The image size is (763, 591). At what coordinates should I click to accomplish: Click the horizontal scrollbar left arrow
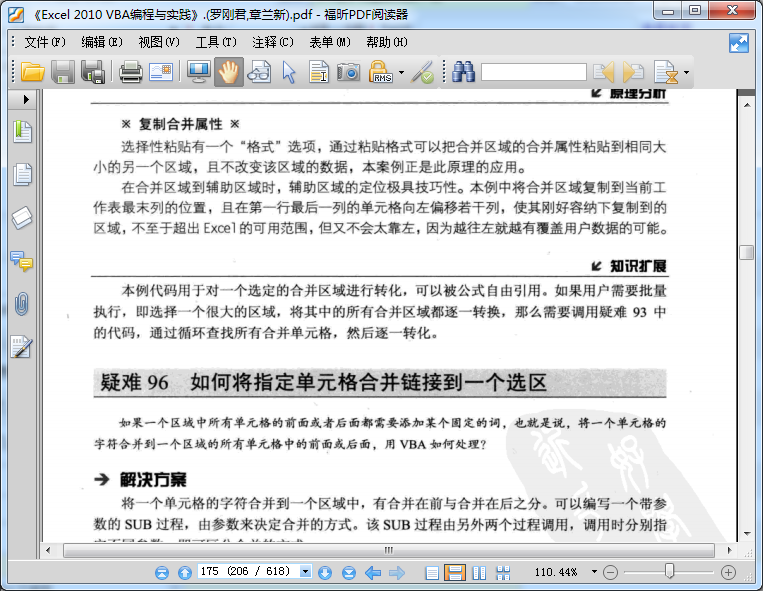click(x=48, y=550)
